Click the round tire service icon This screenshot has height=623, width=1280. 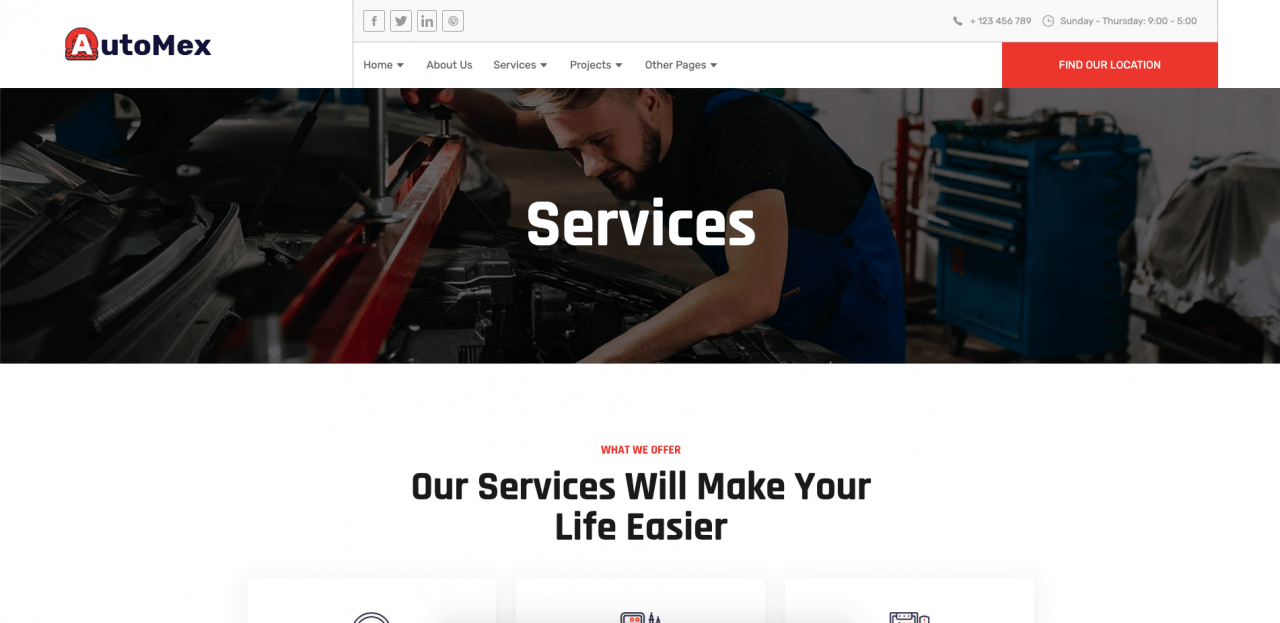coord(371,617)
